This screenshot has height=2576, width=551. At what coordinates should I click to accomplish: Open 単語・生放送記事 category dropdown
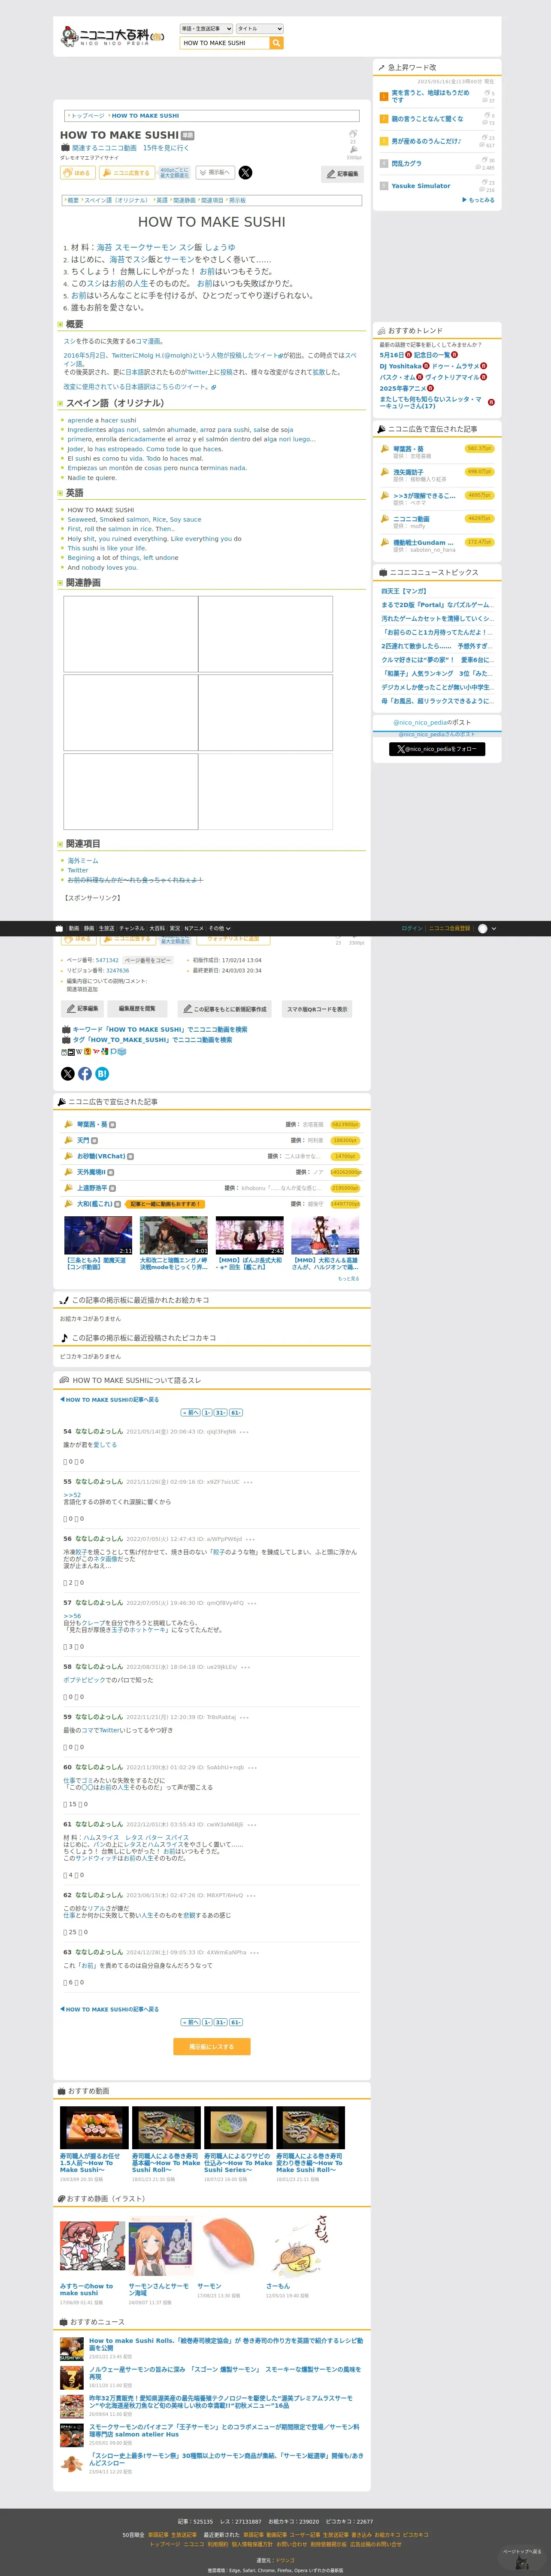[x=206, y=29]
